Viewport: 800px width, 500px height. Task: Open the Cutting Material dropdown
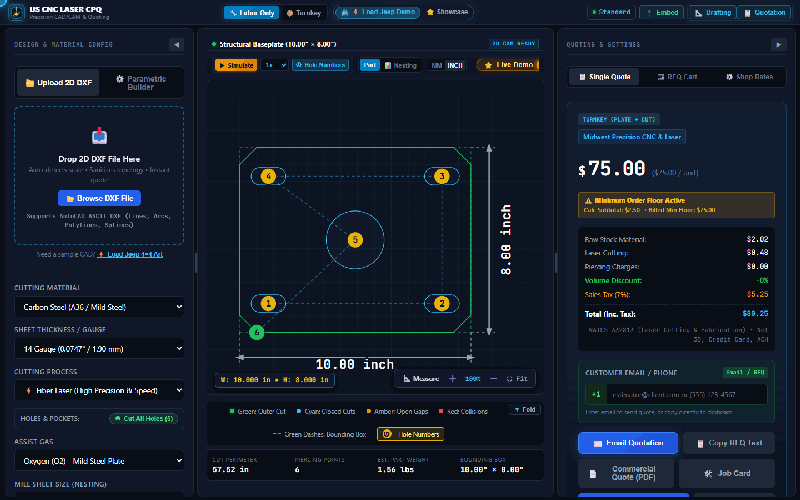(x=99, y=307)
